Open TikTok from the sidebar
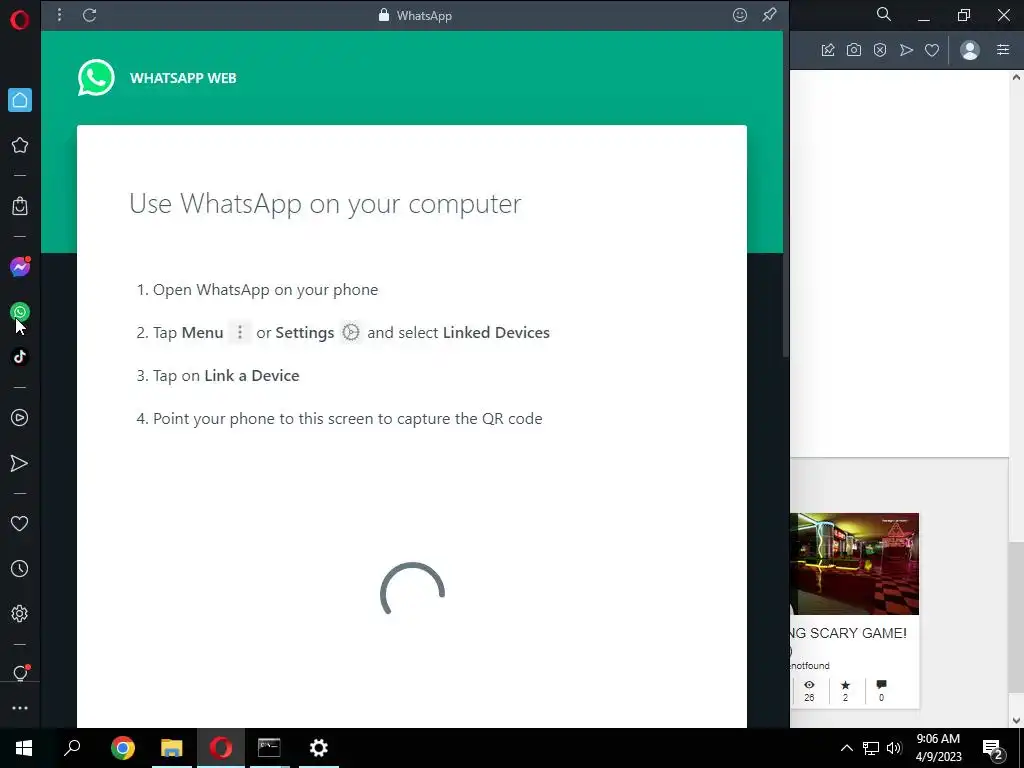Image resolution: width=1024 pixels, height=768 pixels. tap(20, 357)
